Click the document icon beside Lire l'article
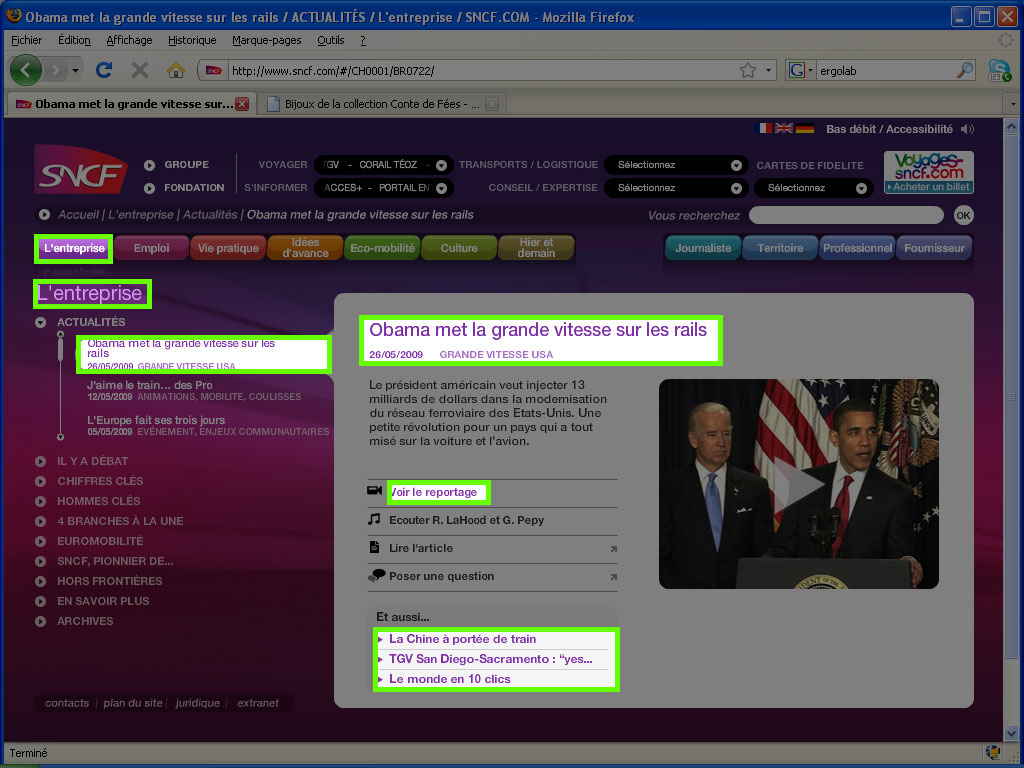The width and height of the screenshot is (1024, 768). pyautogui.click(x=374, y=547)
